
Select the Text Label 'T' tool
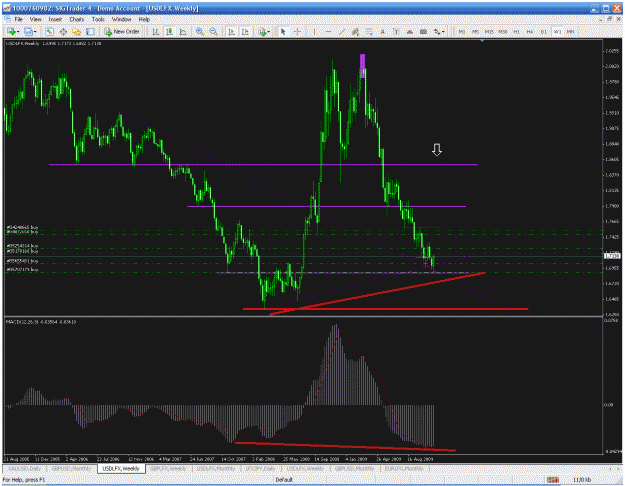tap(396, 31)
